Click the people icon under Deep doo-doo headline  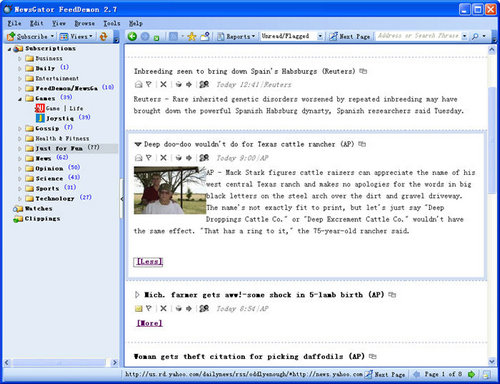(204, 158)
